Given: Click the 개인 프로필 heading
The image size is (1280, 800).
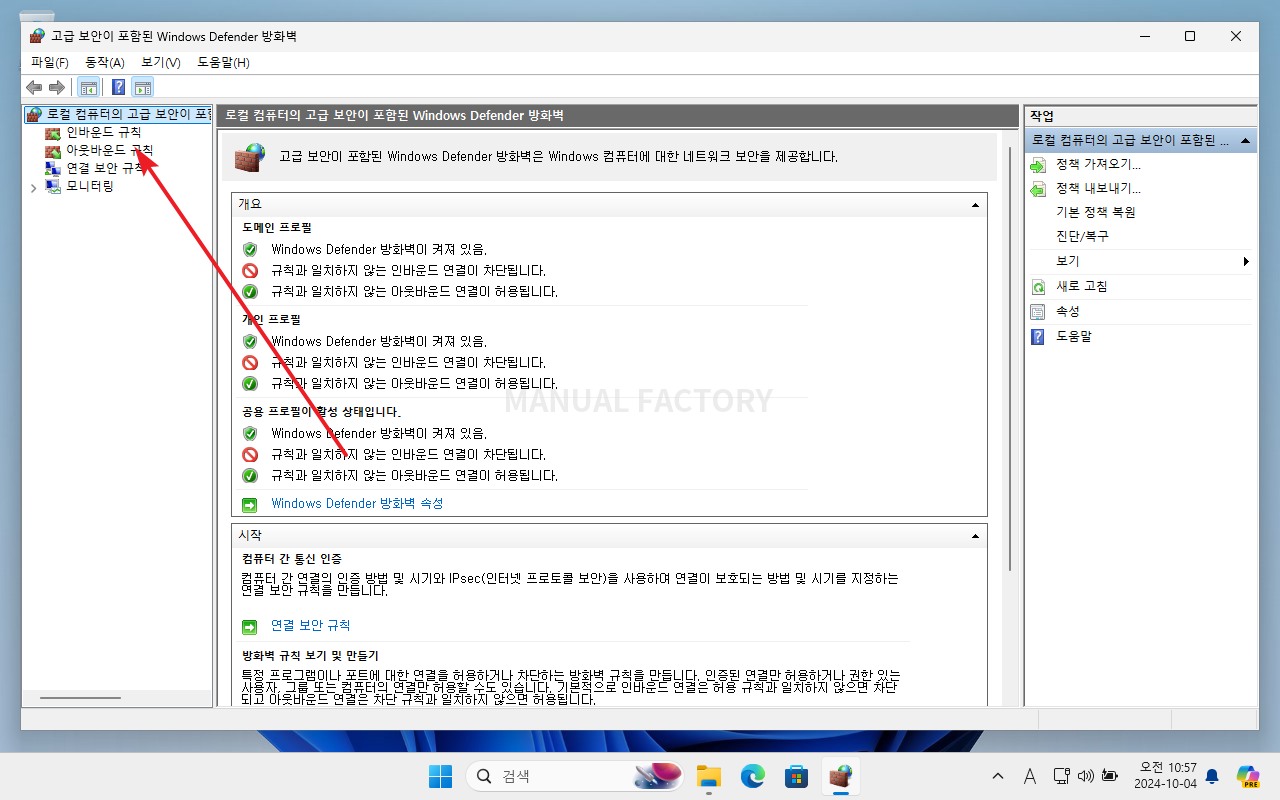Looking at the screenshot, I should pyautogui.click(x=271, y=320).
